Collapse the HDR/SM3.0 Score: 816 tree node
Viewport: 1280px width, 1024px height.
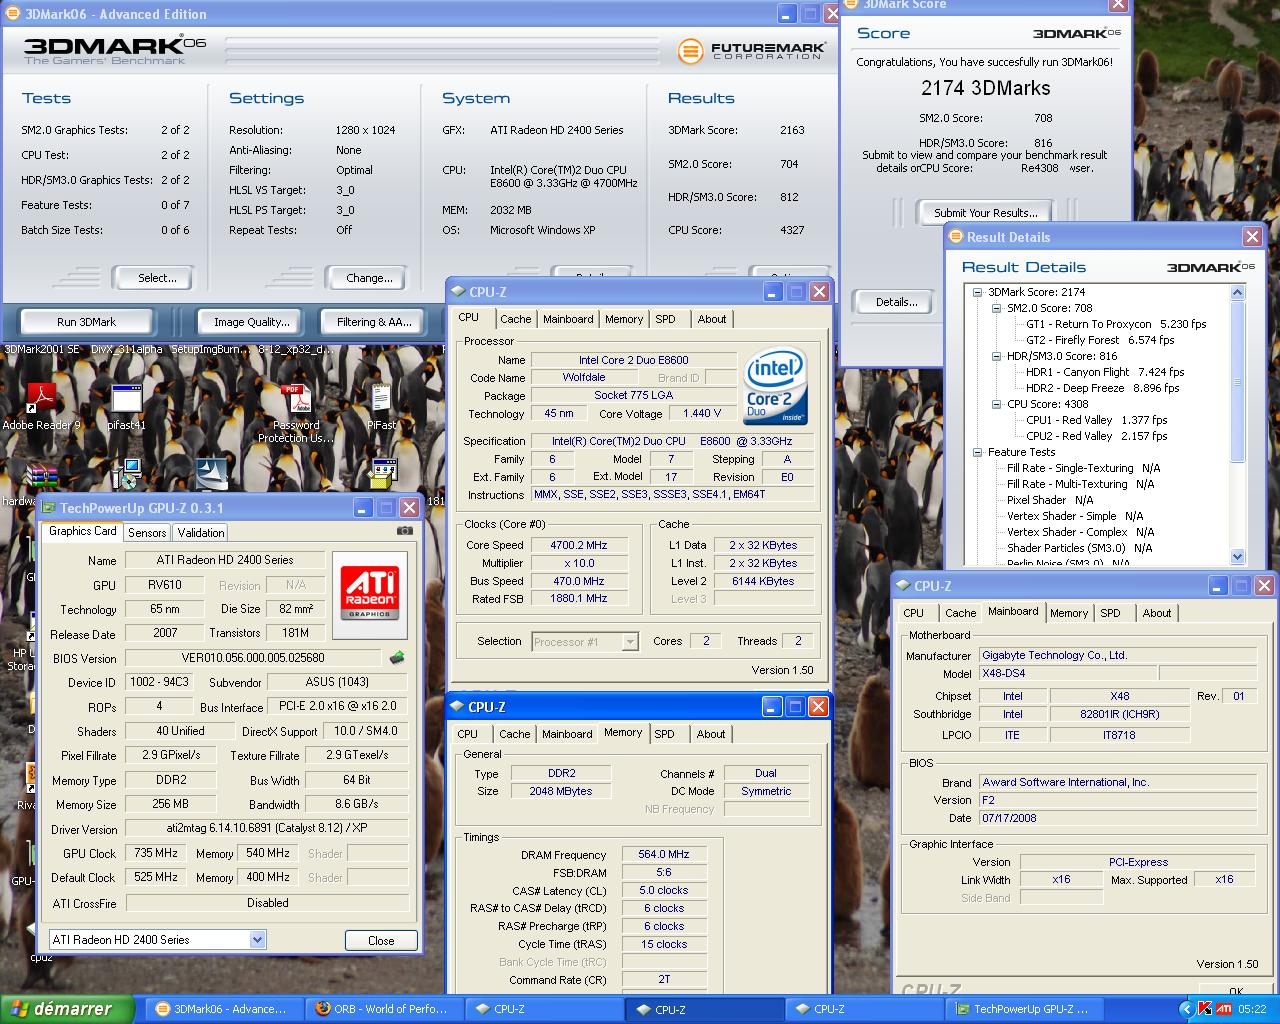[x=996, y=356]
